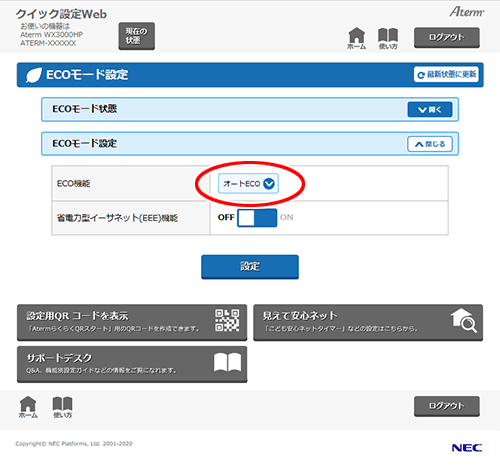Click the QR code icon
The height and width of the screenshot is (469, 500).
[227, 320]
